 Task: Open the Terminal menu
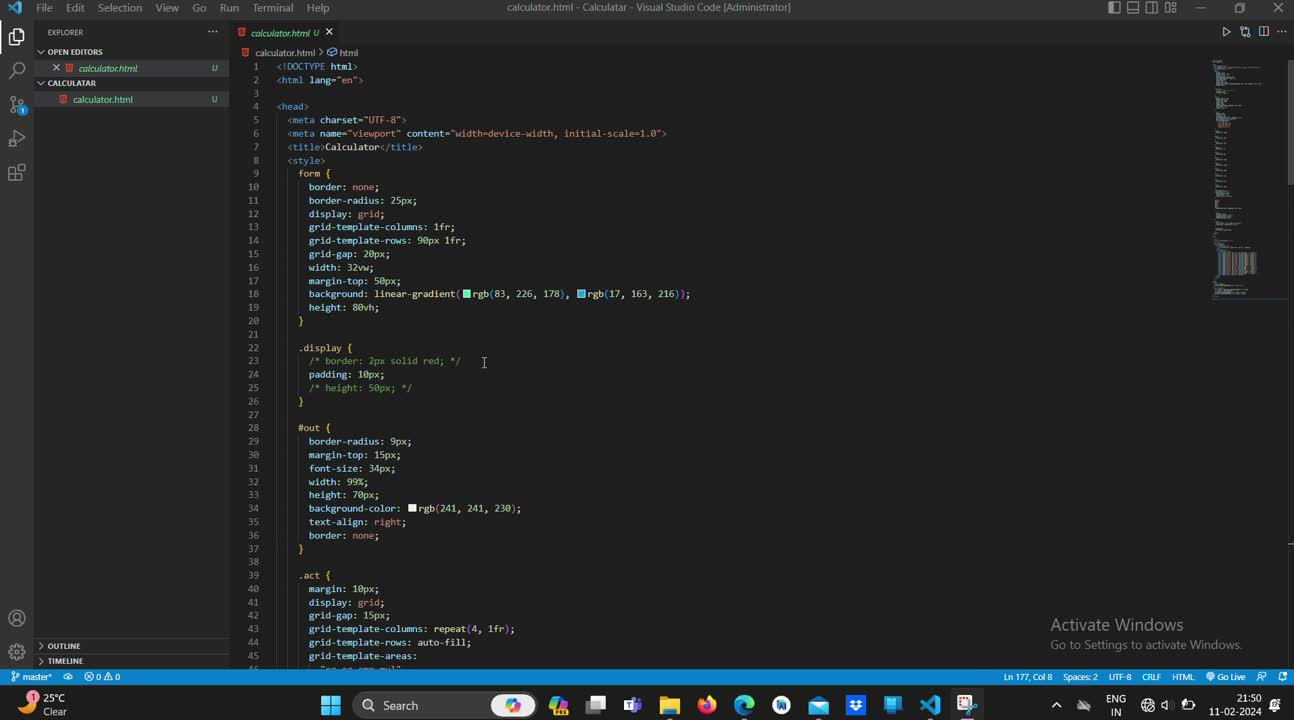pos(272,8)
